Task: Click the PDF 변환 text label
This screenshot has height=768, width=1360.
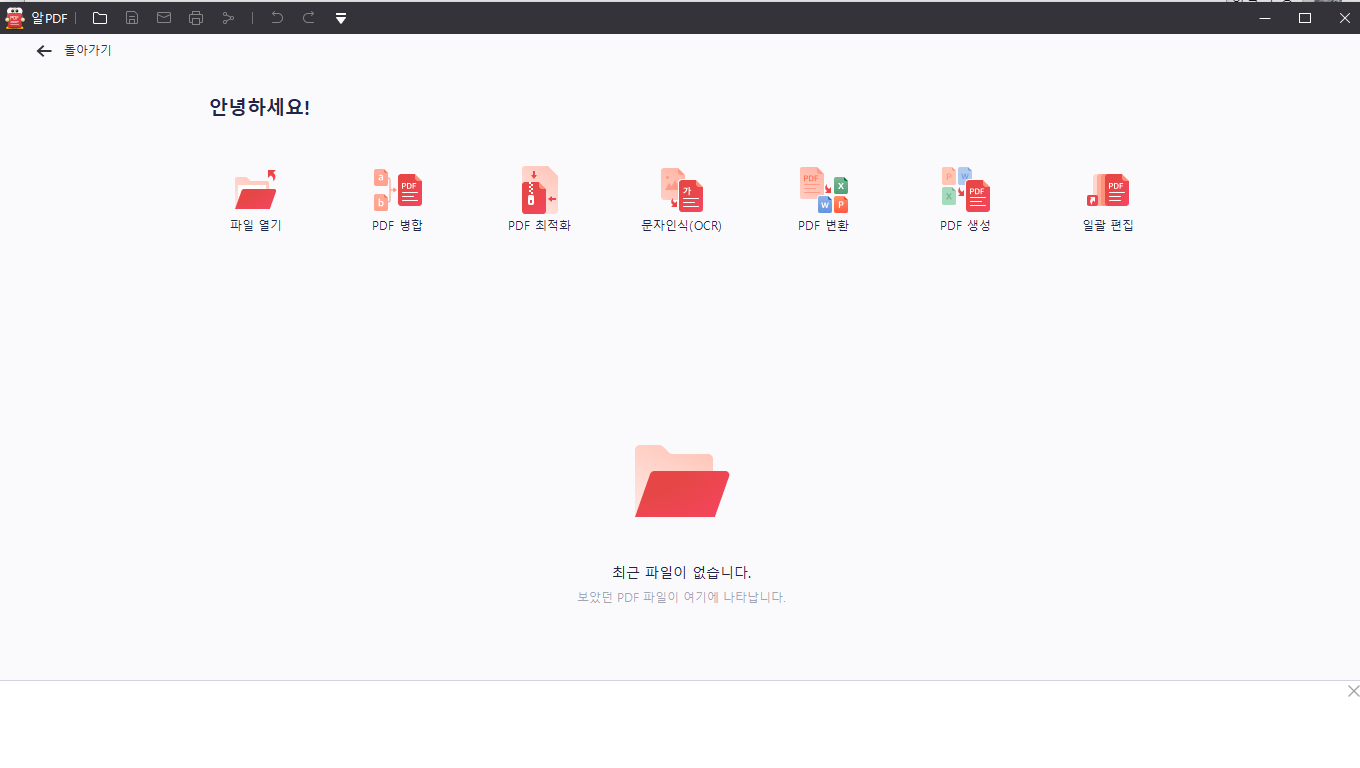Action: 824,226
